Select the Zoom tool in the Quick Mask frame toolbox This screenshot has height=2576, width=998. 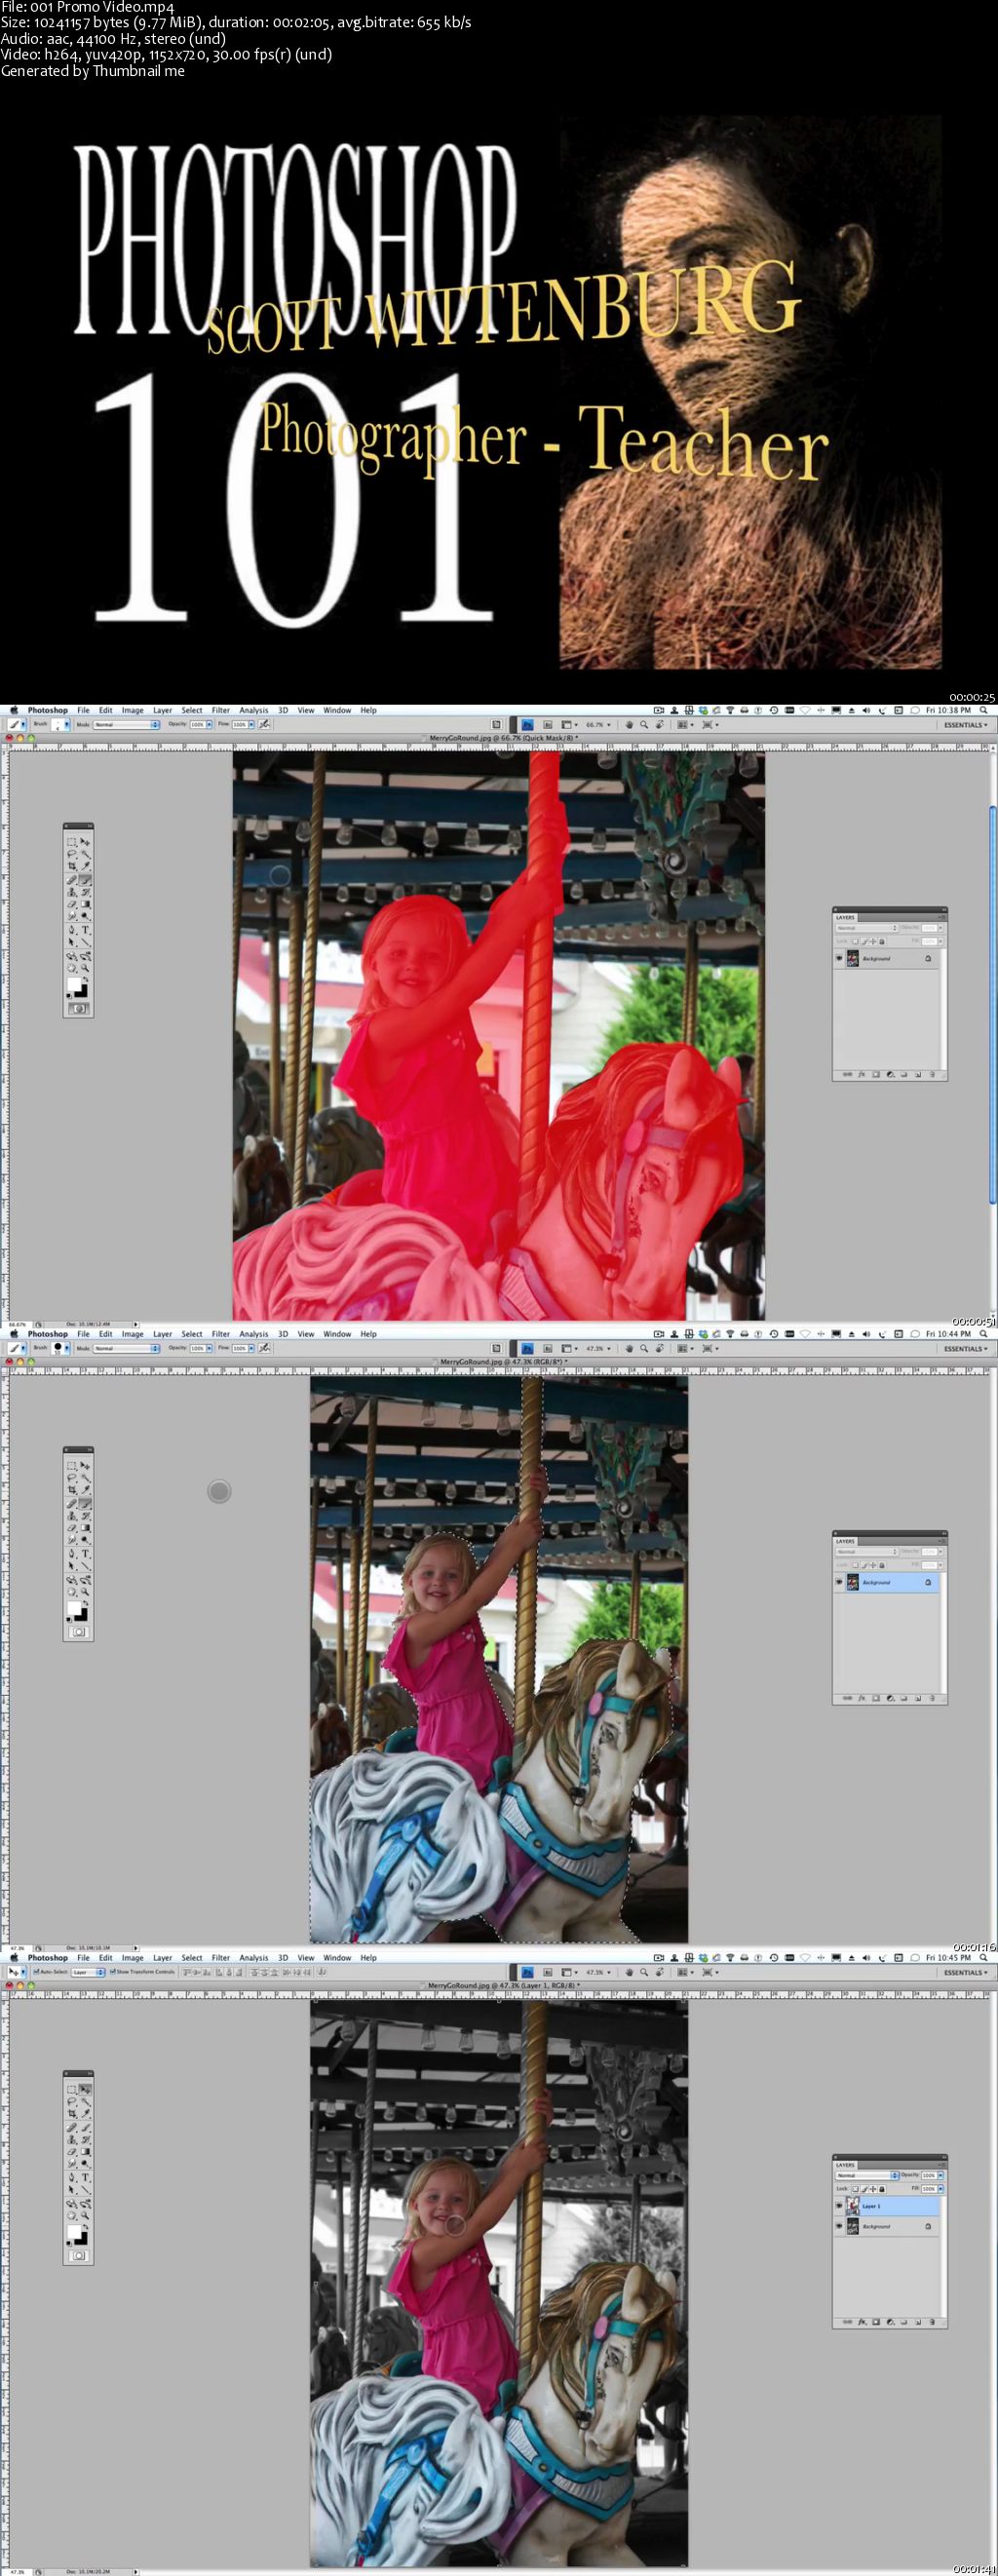pos(86,967)
